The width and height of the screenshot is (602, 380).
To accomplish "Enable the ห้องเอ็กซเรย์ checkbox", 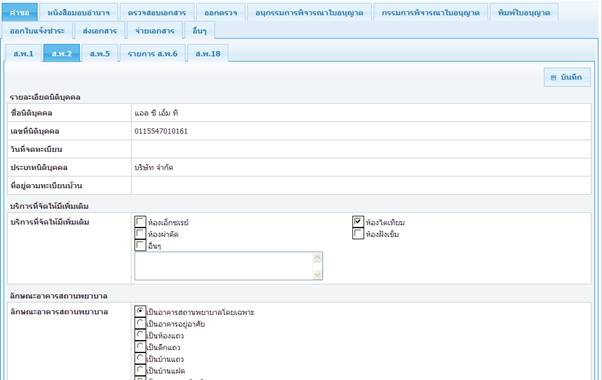I will click(140, 222).
